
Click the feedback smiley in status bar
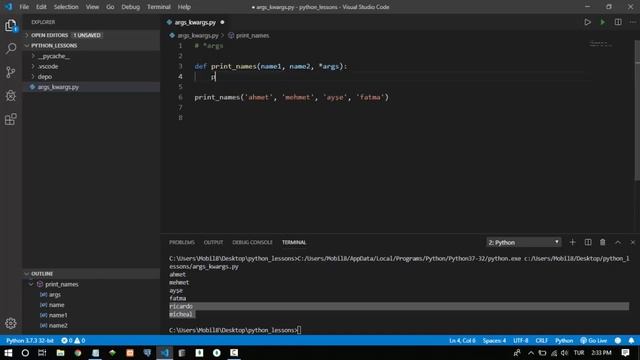click(618, 340)
